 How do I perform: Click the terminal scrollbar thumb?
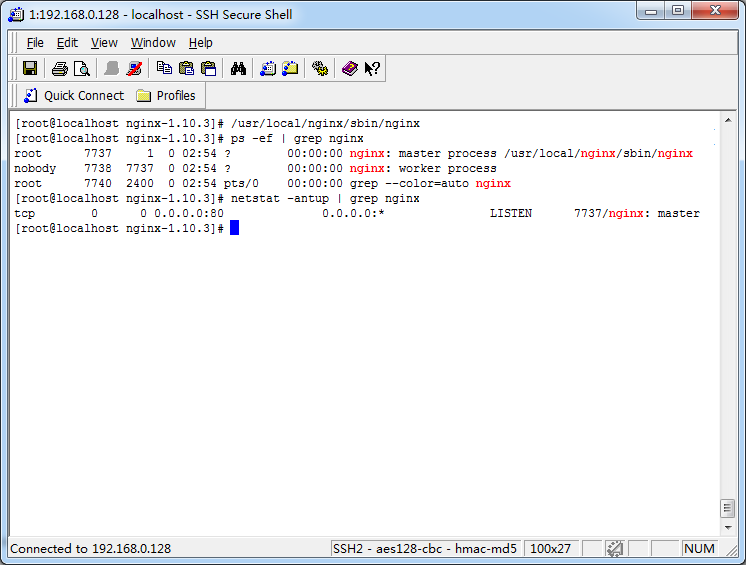727,508
